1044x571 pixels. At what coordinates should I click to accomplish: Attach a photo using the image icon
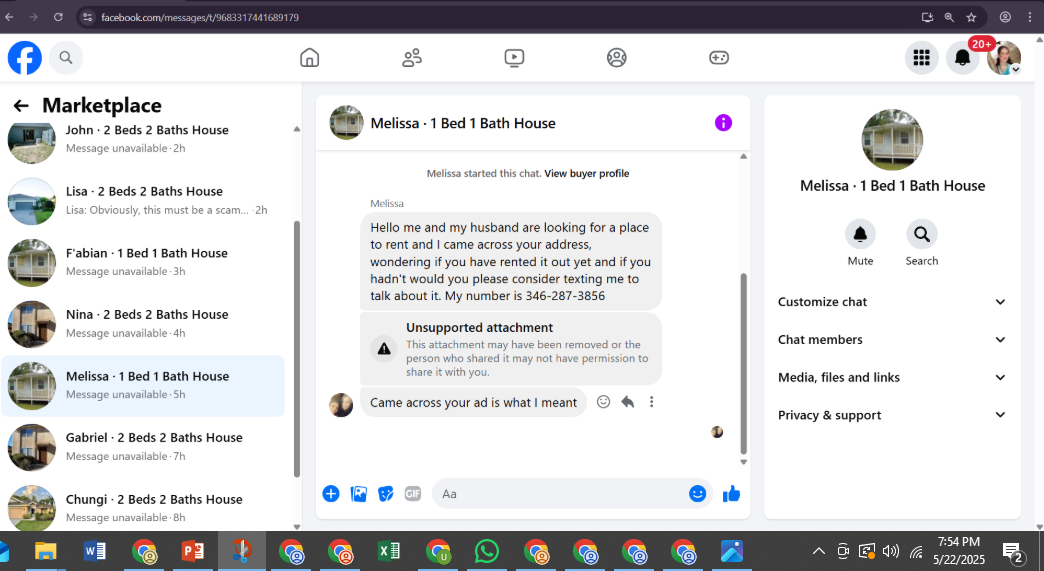click(x=359, y=494)
